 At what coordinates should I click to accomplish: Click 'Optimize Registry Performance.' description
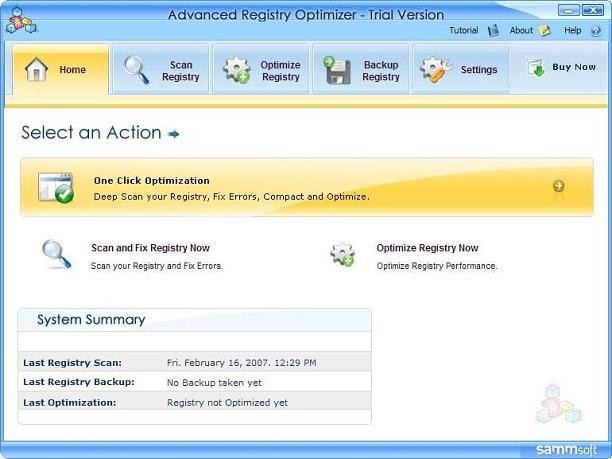437,266
